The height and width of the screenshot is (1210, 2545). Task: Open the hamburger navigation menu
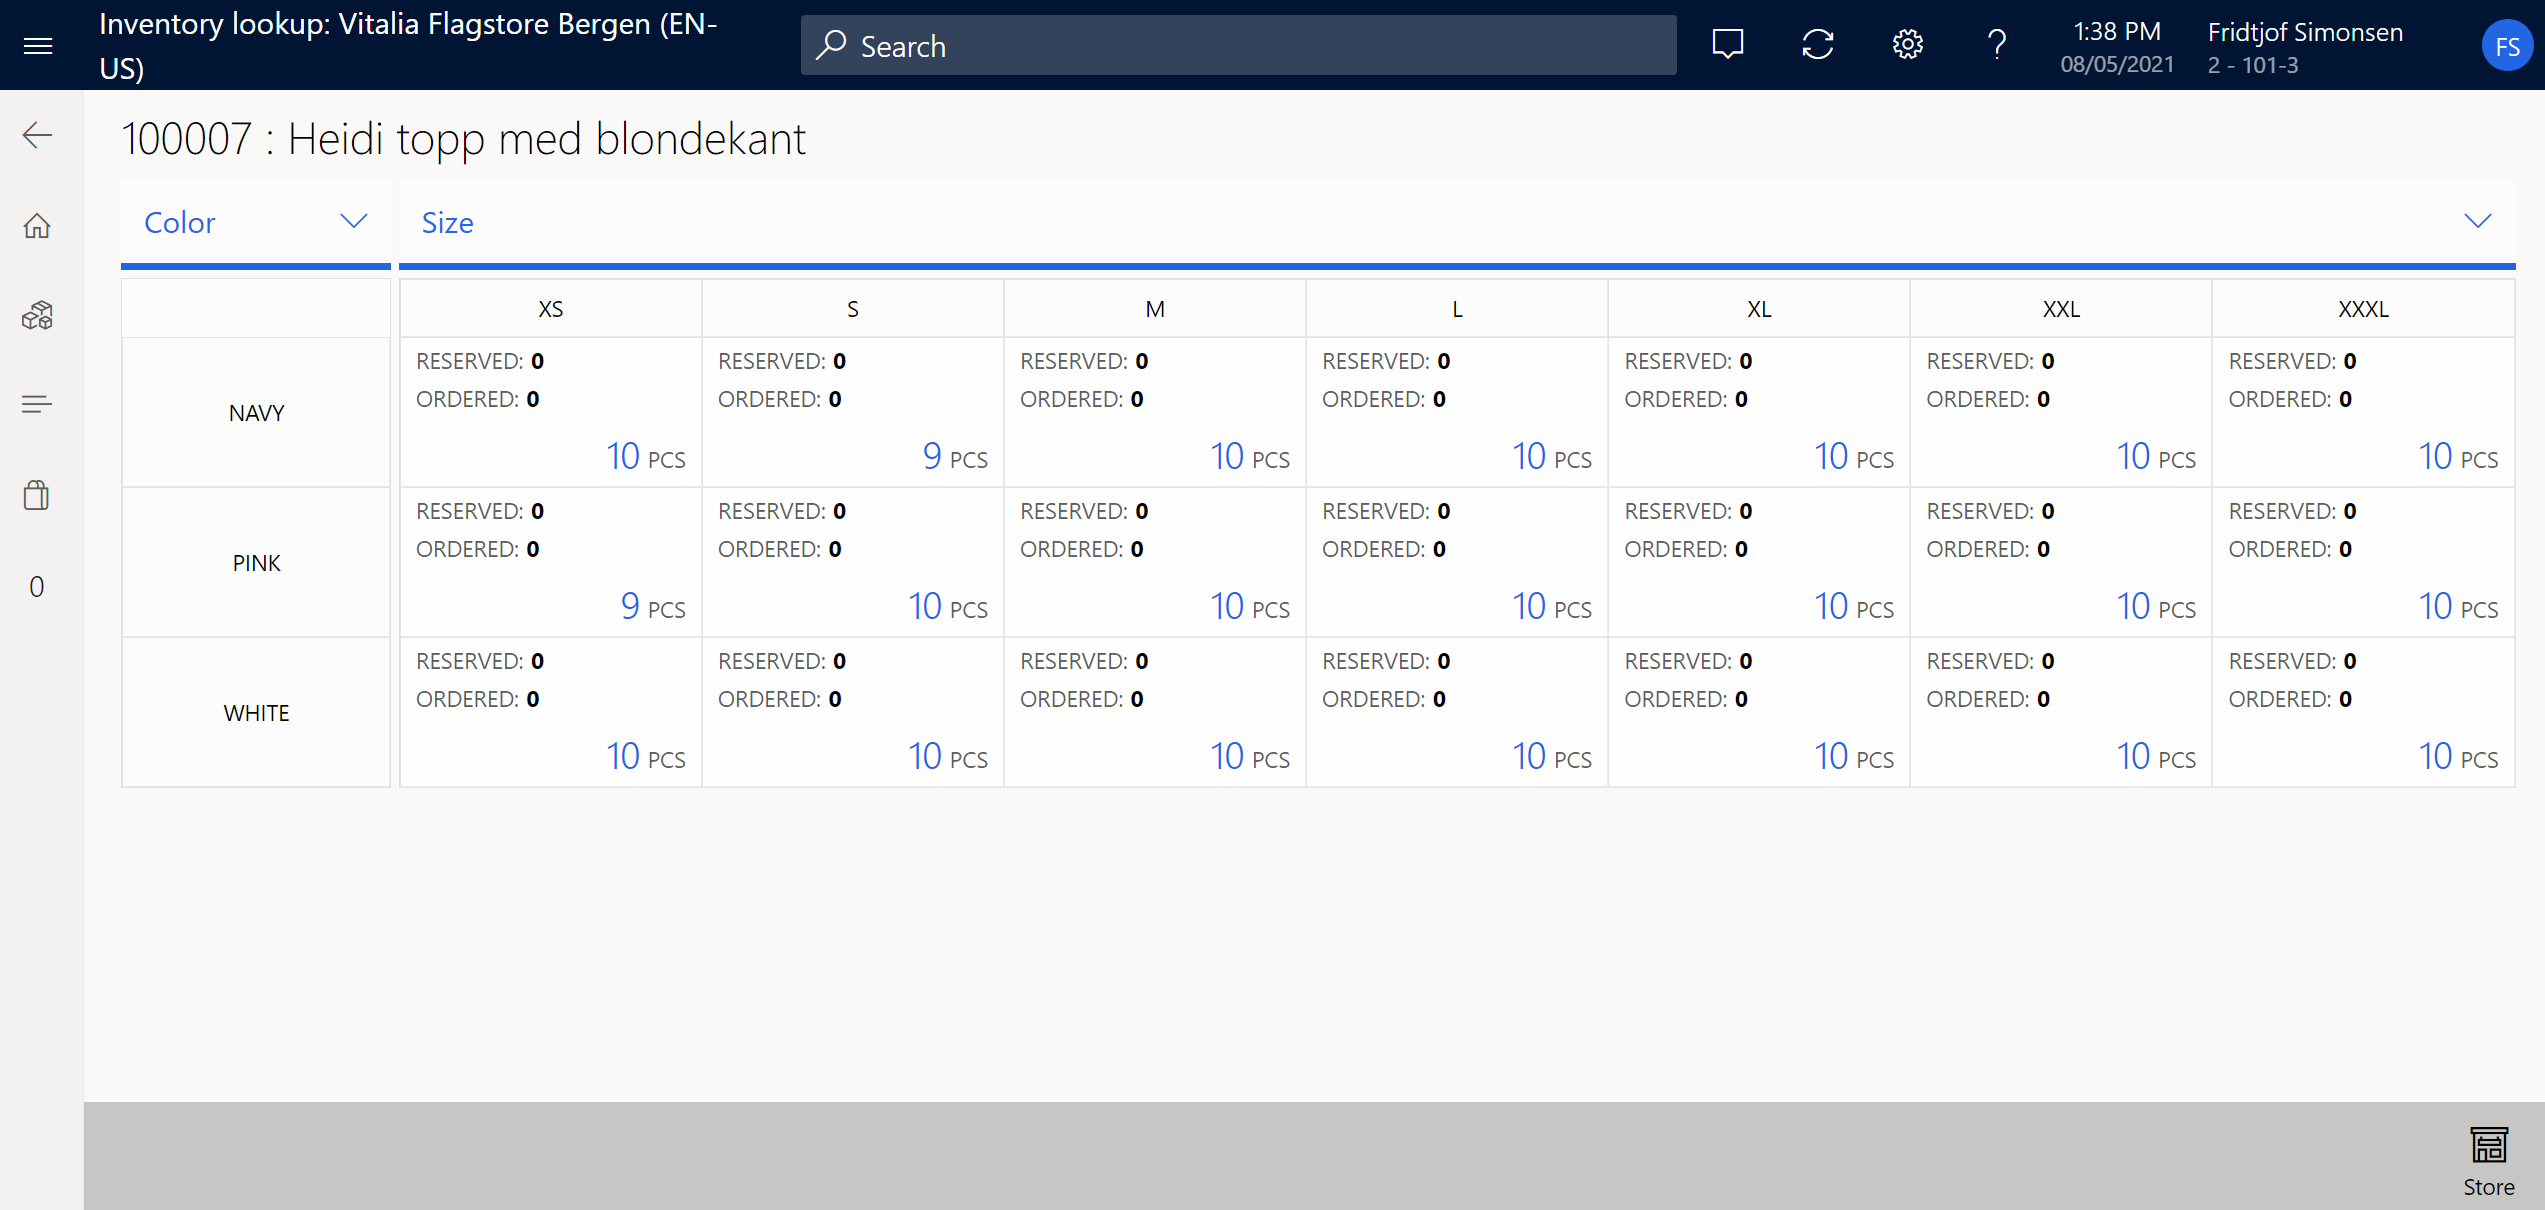point(38,46)
